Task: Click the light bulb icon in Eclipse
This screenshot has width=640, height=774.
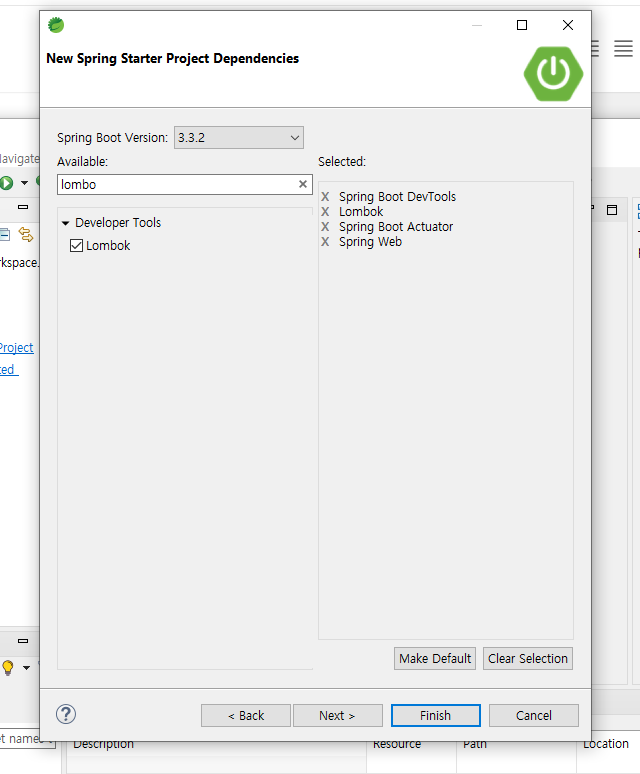Action: point(8,667)
